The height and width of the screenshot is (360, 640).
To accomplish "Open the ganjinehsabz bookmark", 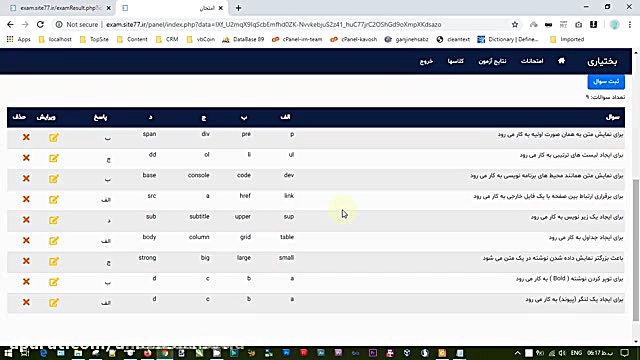I will (x=407, y=40).
